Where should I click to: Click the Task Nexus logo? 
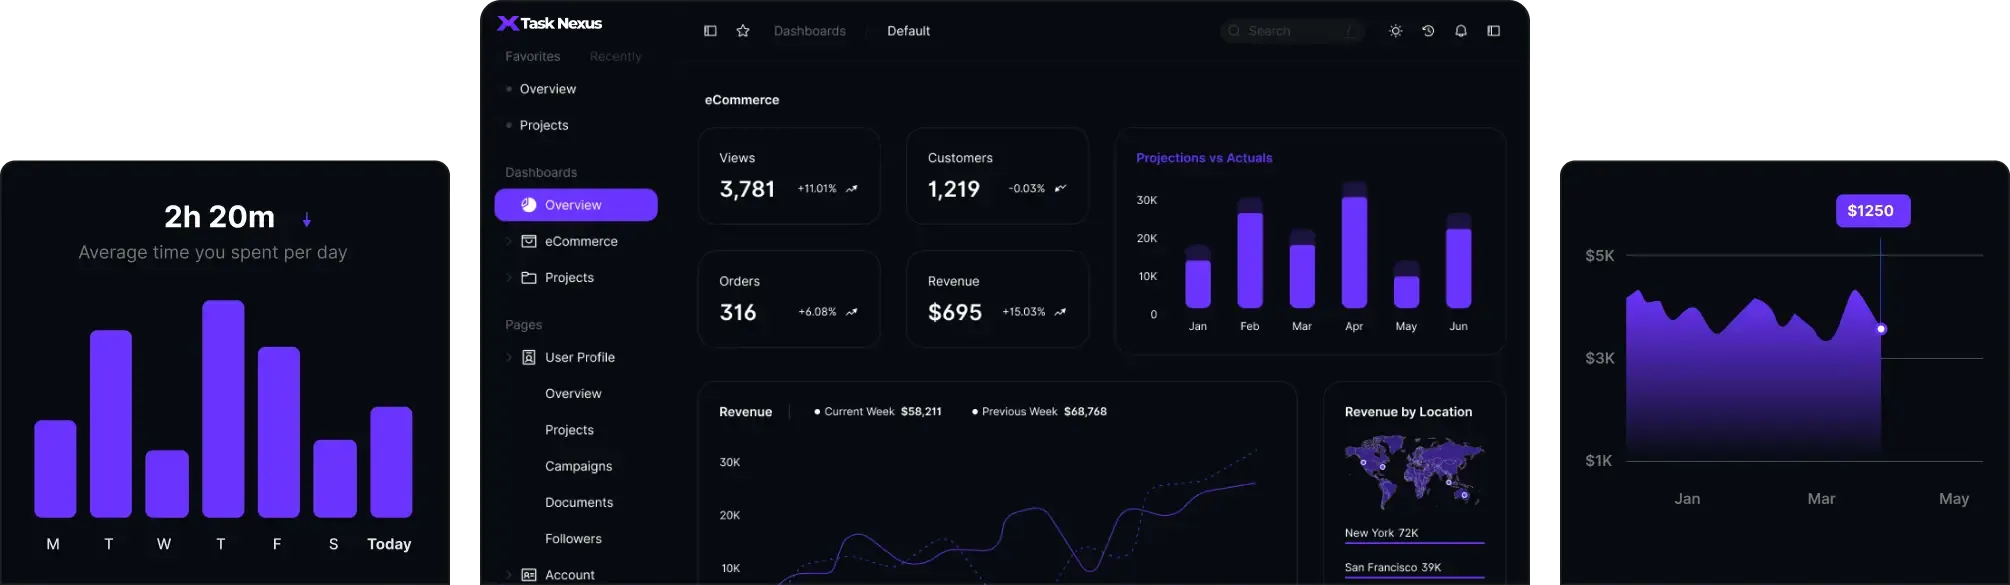click(x=550, y=23)
